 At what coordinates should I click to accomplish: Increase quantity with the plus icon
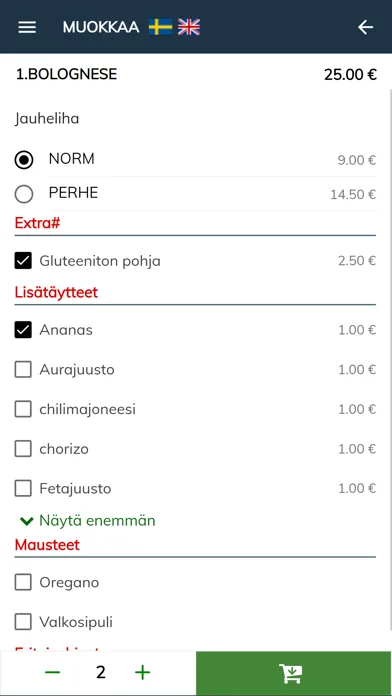point(143,672)
